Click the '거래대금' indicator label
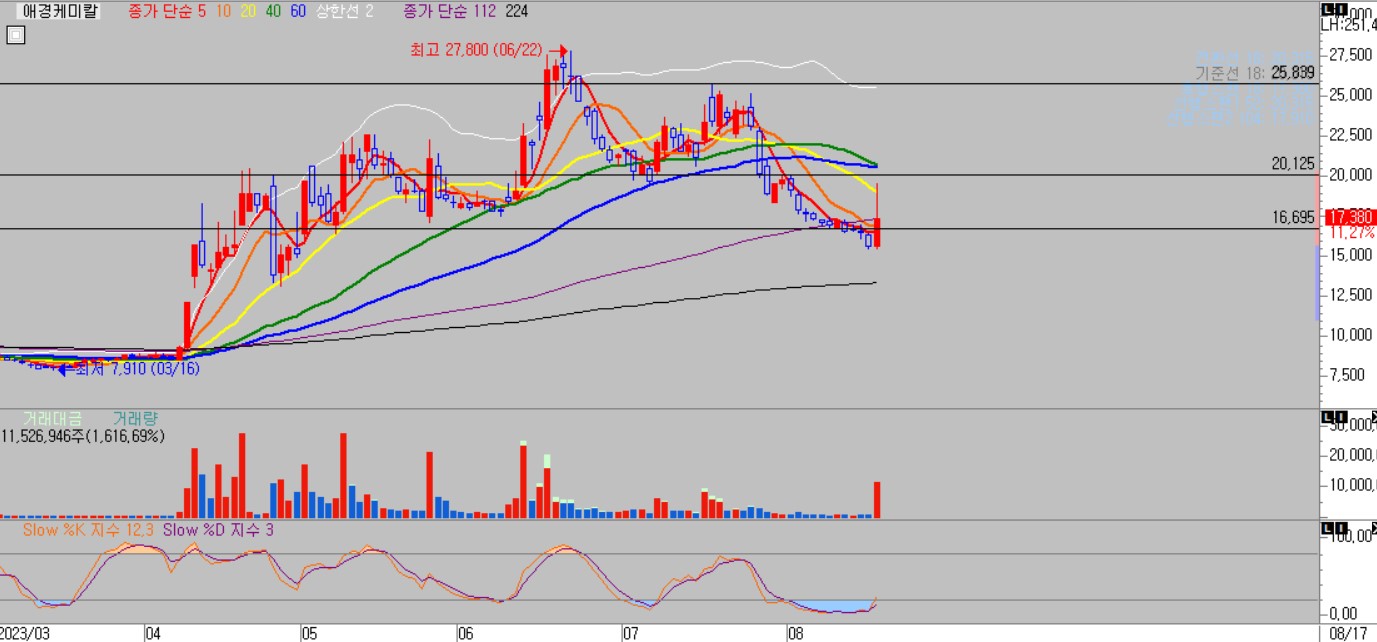Image resolution: width=1377 pixels, height=642 pixels. click(x=53, y=418)
